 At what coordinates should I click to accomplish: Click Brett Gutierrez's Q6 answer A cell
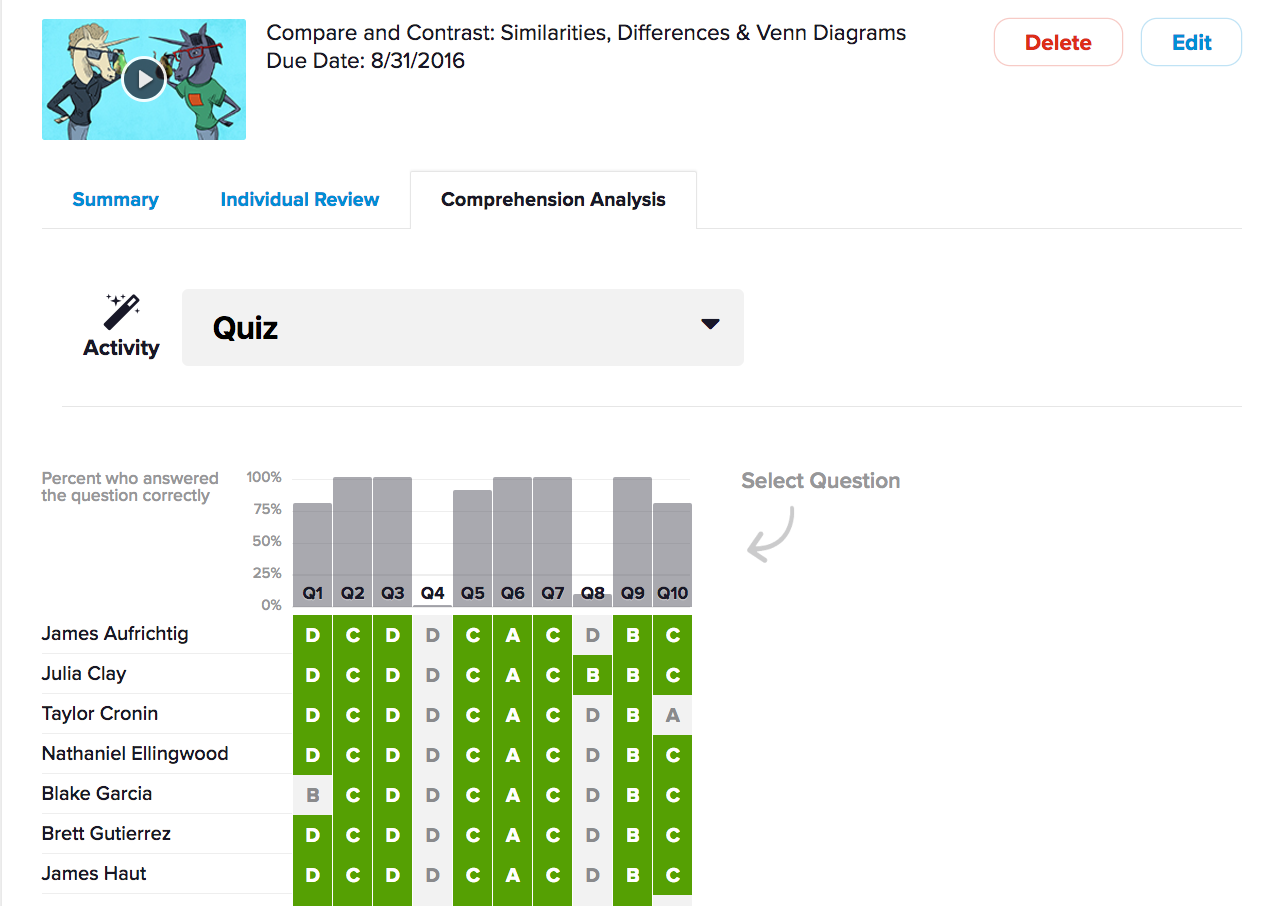[x=513, y=835]
